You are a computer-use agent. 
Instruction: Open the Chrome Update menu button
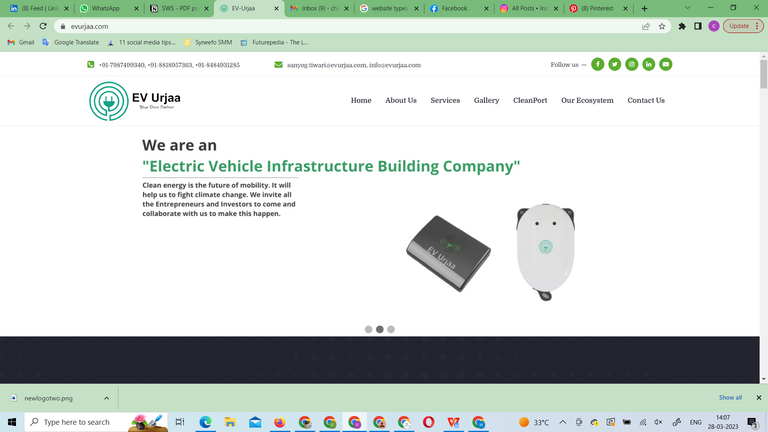[743, 26]
